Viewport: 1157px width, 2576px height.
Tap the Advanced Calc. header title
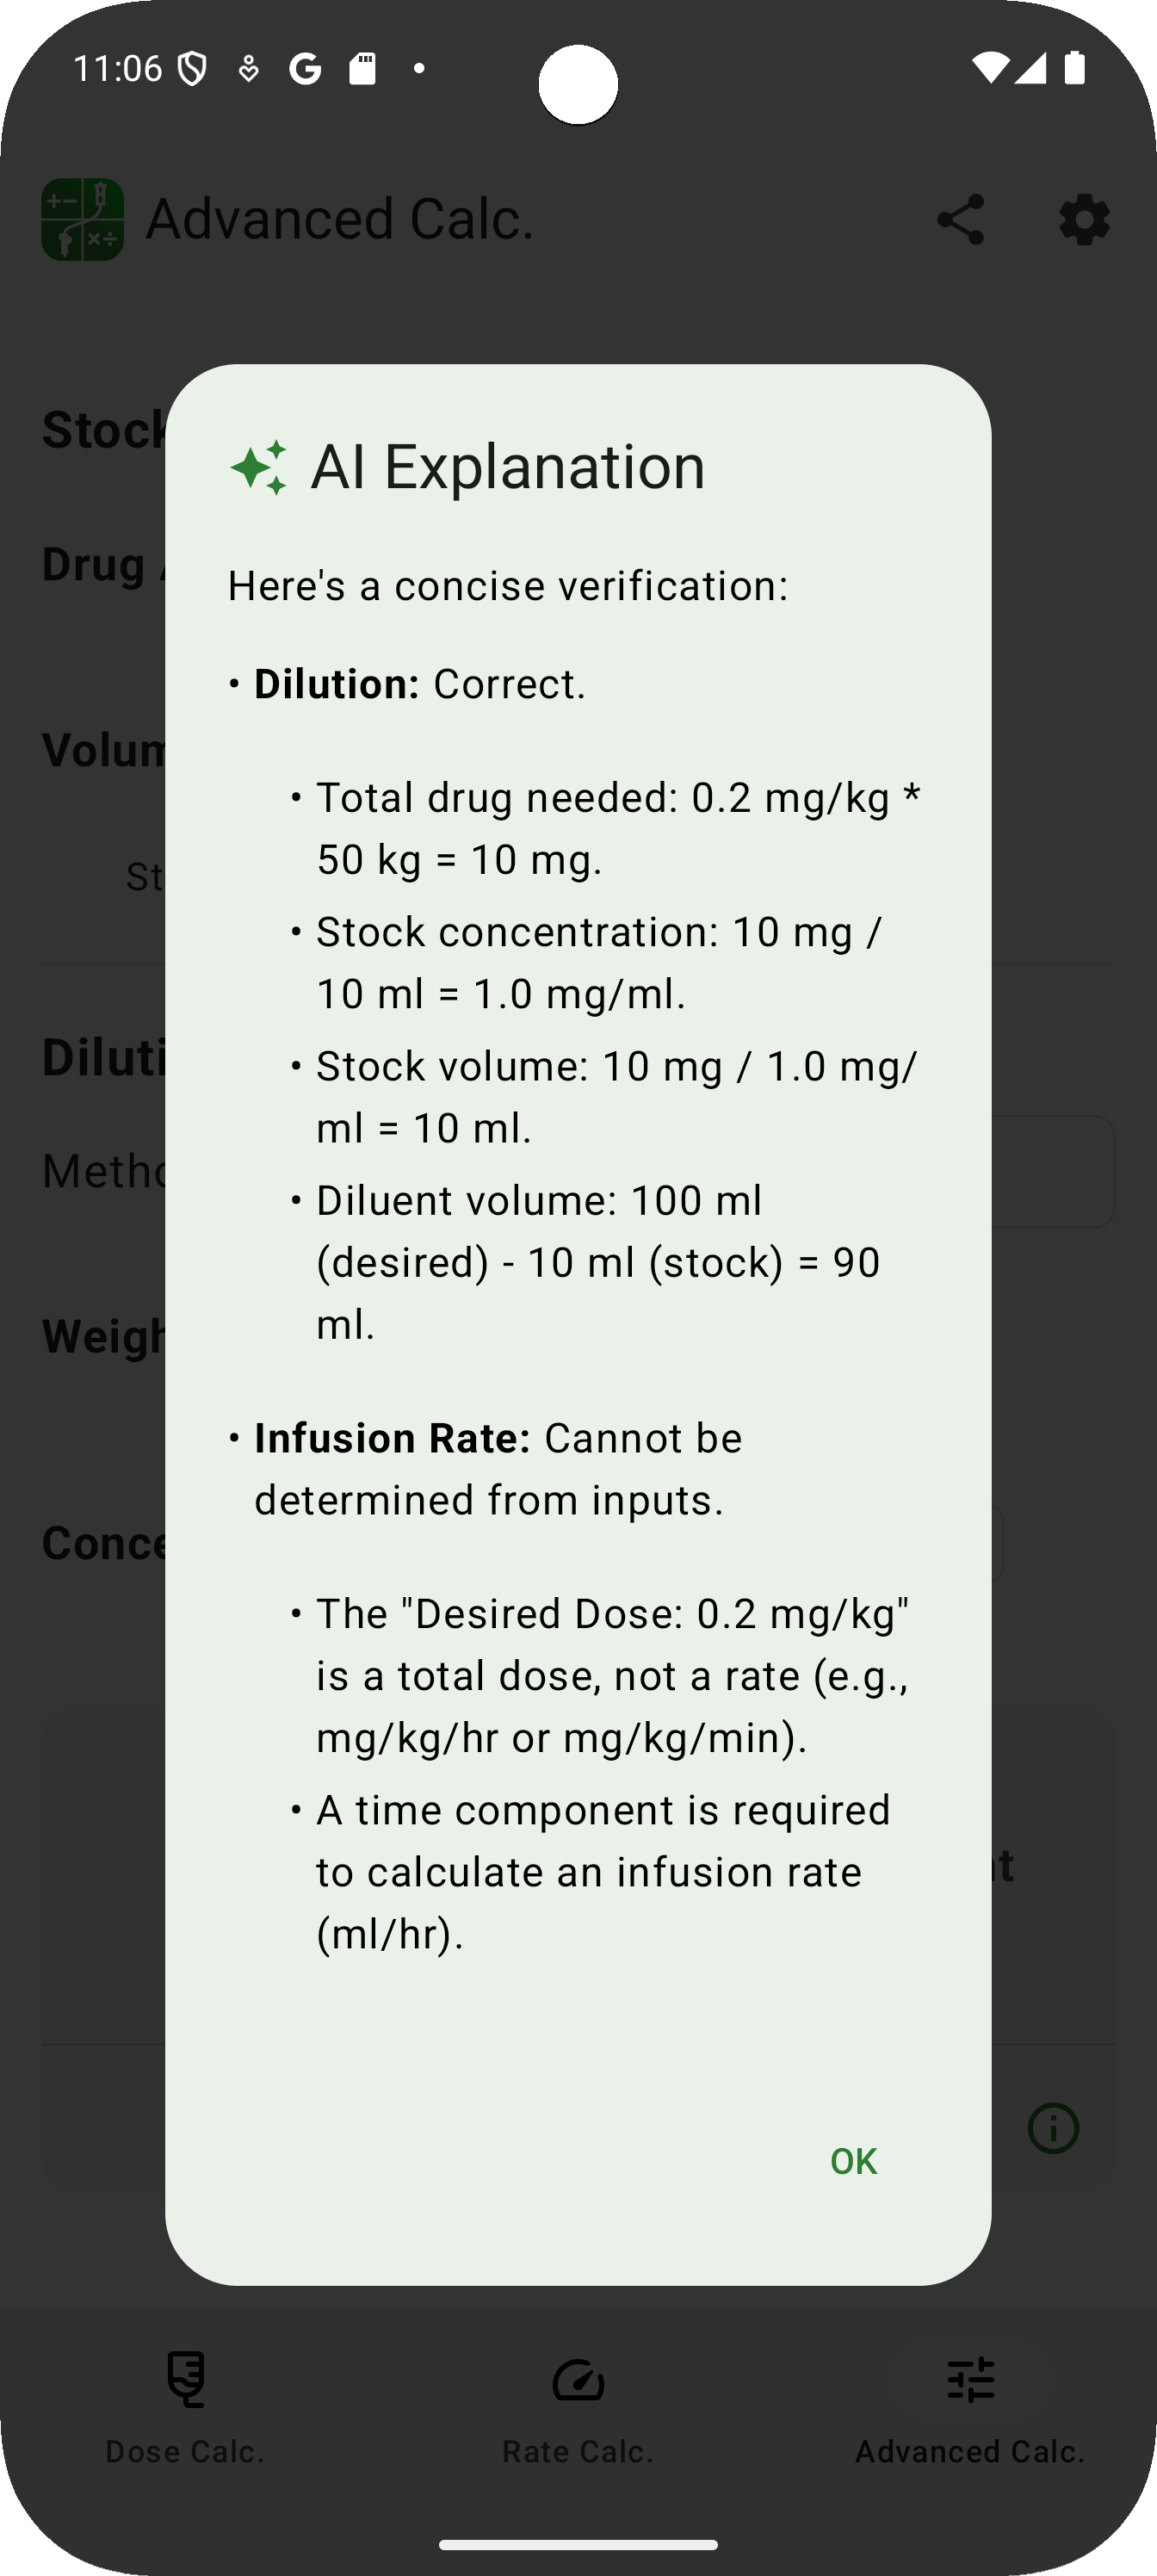340,220
